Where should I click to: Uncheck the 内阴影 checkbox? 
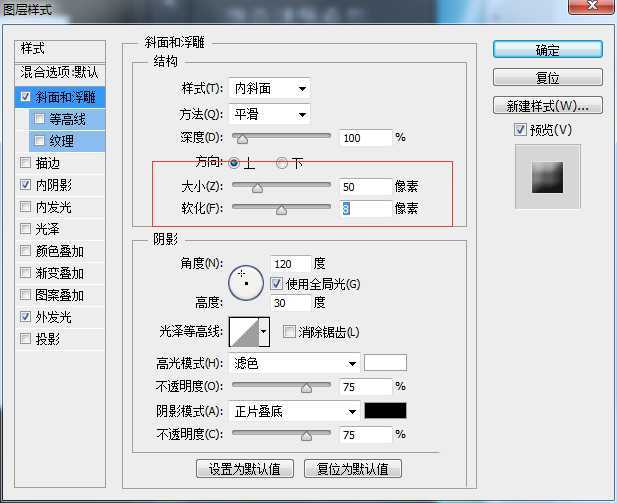pyautogui.click(x=25, y=184)
